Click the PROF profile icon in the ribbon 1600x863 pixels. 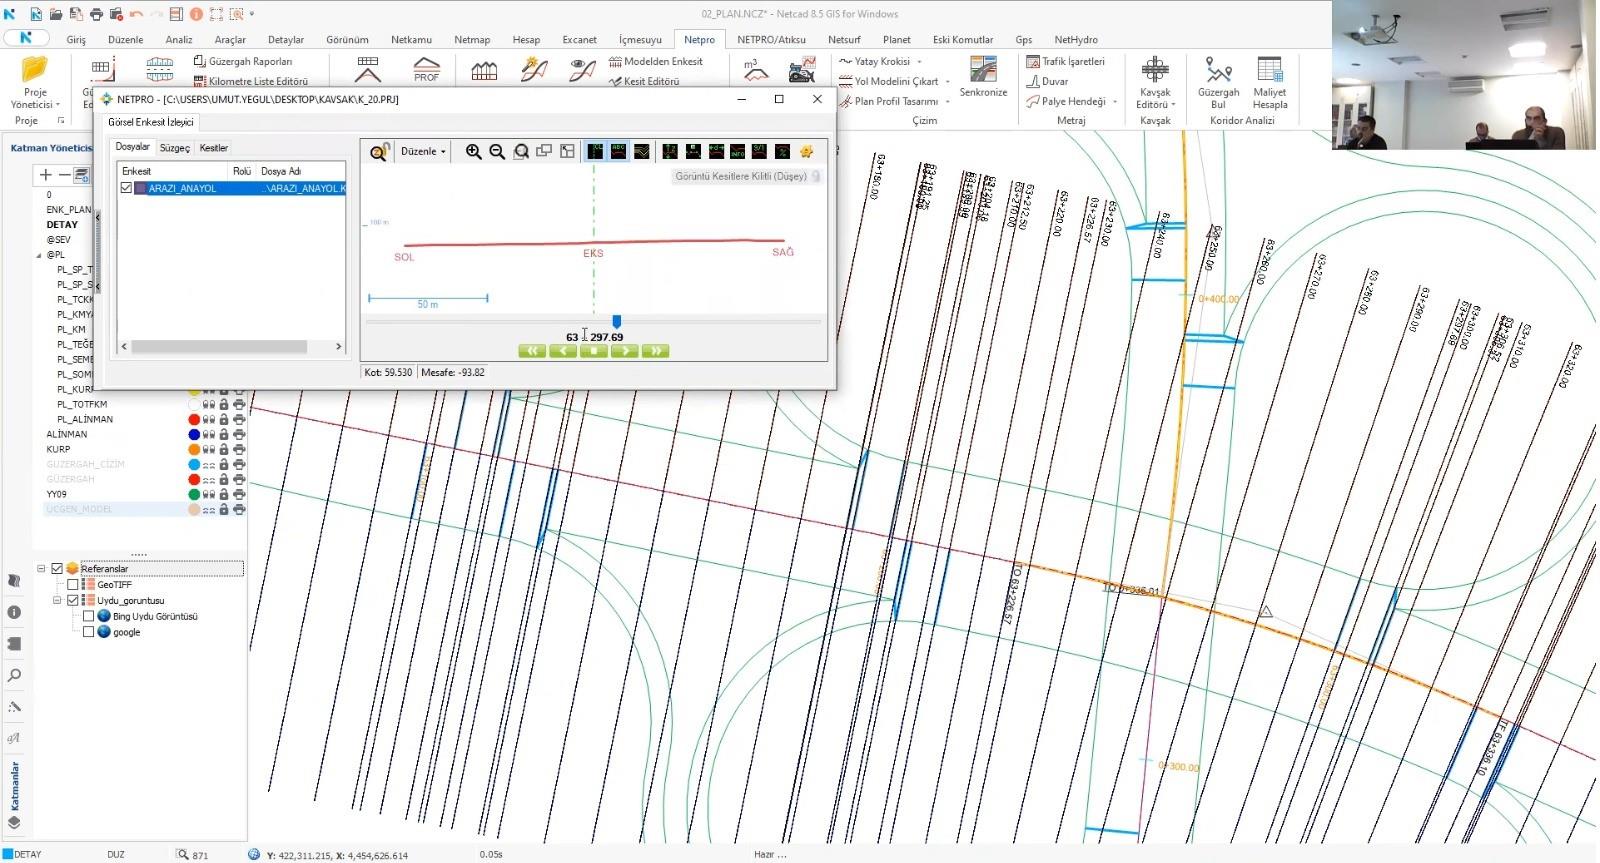pos(427,69)
